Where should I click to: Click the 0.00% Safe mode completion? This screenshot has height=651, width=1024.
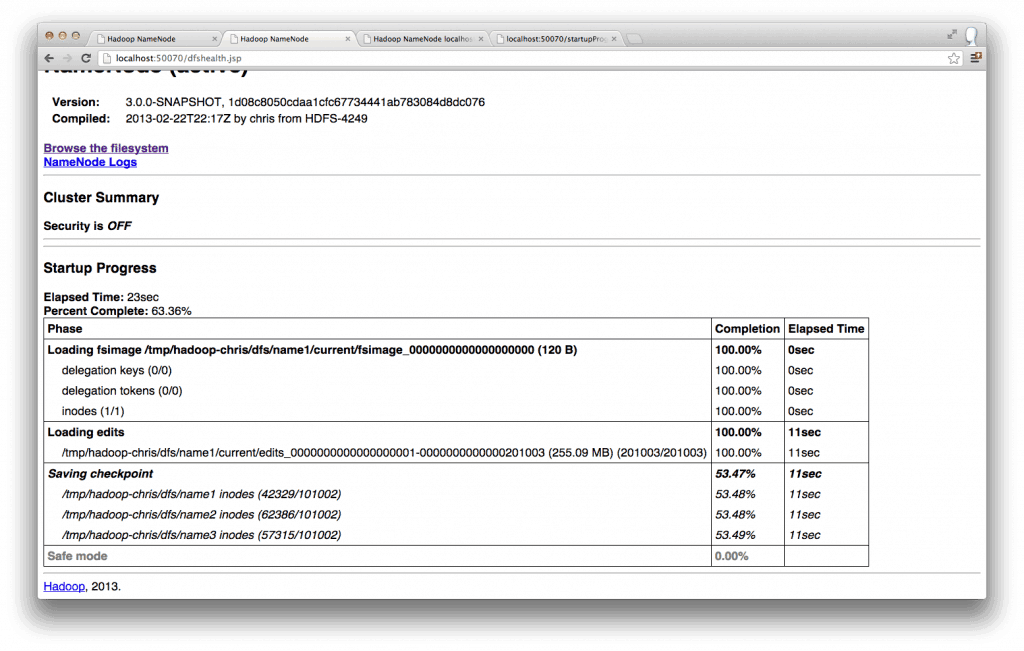point(731,556)
